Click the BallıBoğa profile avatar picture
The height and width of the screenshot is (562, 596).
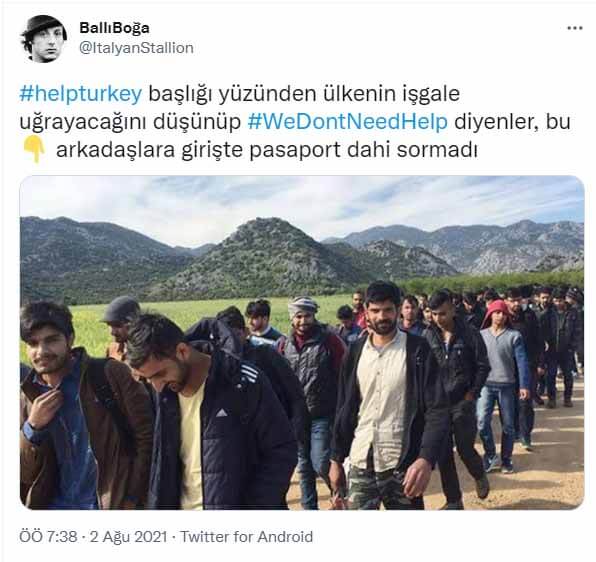pyautogui.click(x=44, y=38)
